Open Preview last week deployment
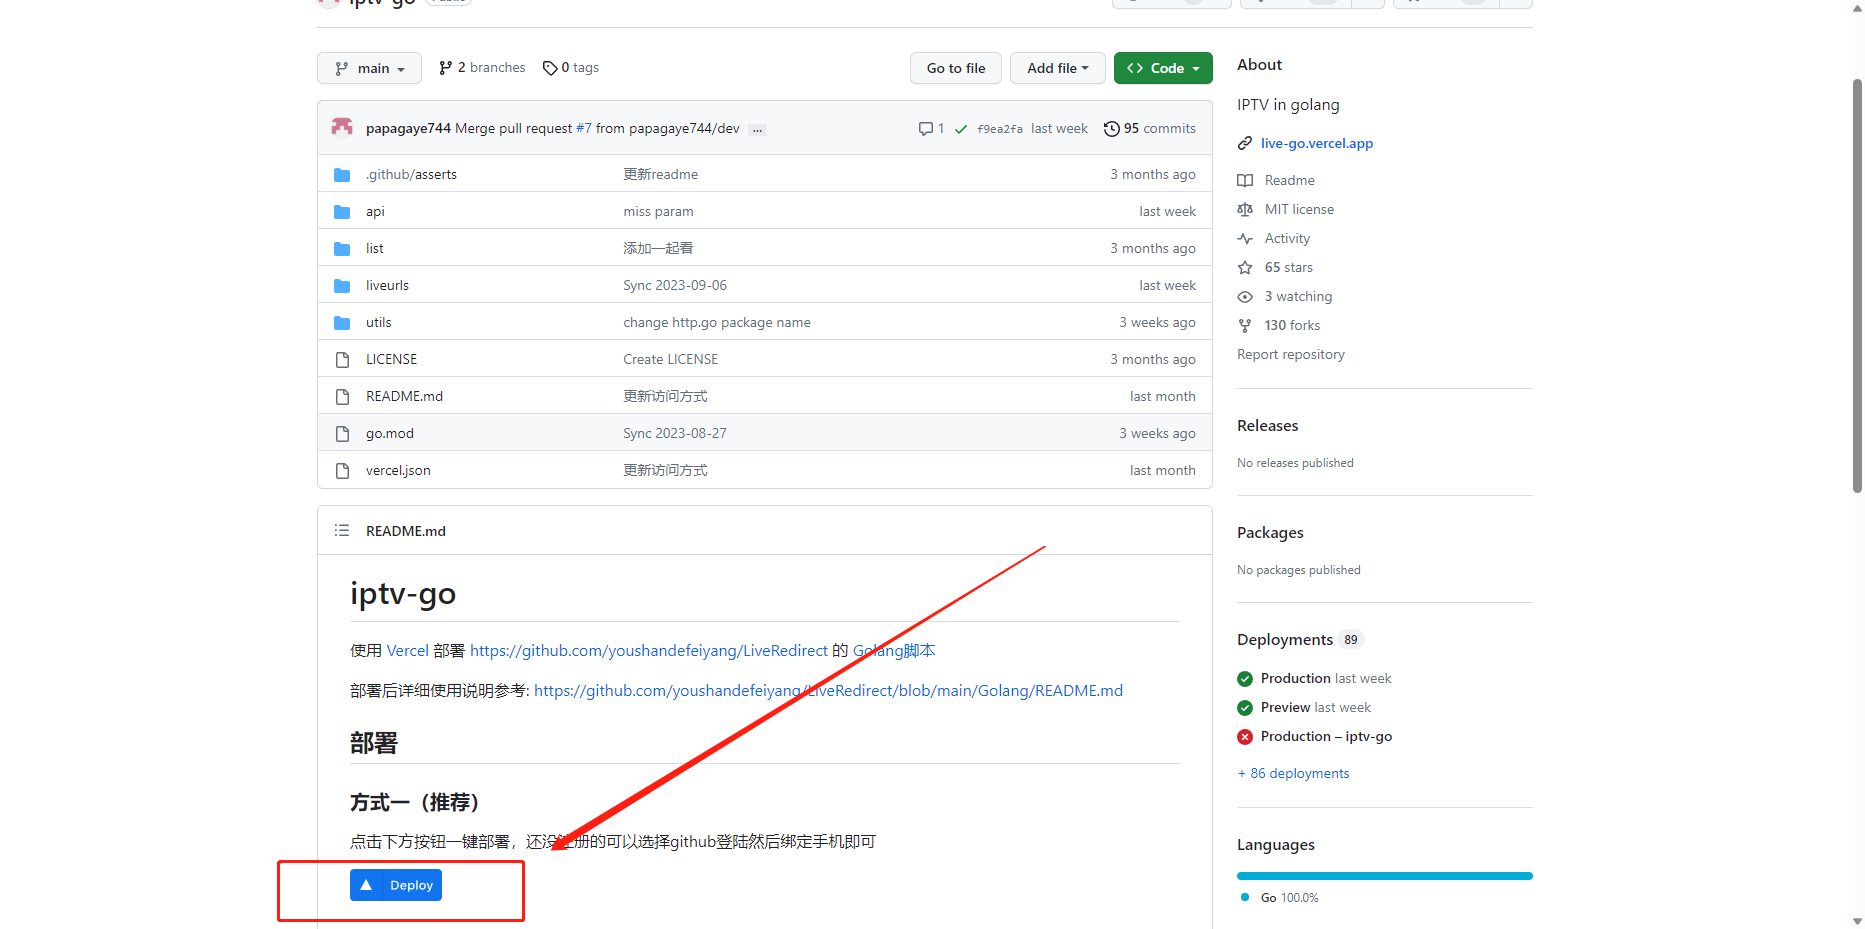This screenshot has width=1865, height=929. [x=1315, y=707]
